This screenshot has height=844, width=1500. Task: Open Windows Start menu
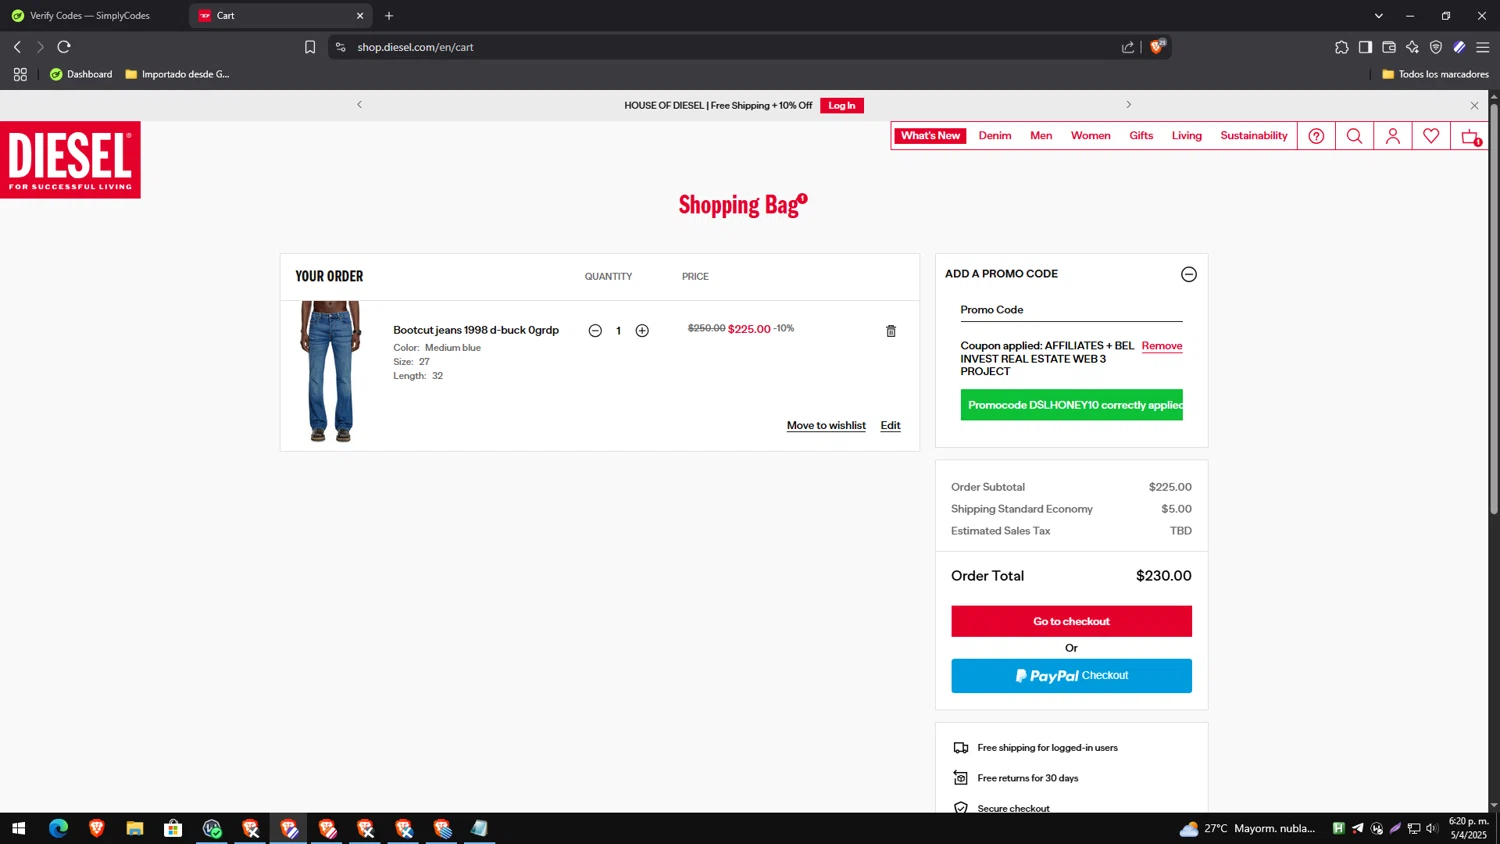pyautogui.click(x=18, y=828)
